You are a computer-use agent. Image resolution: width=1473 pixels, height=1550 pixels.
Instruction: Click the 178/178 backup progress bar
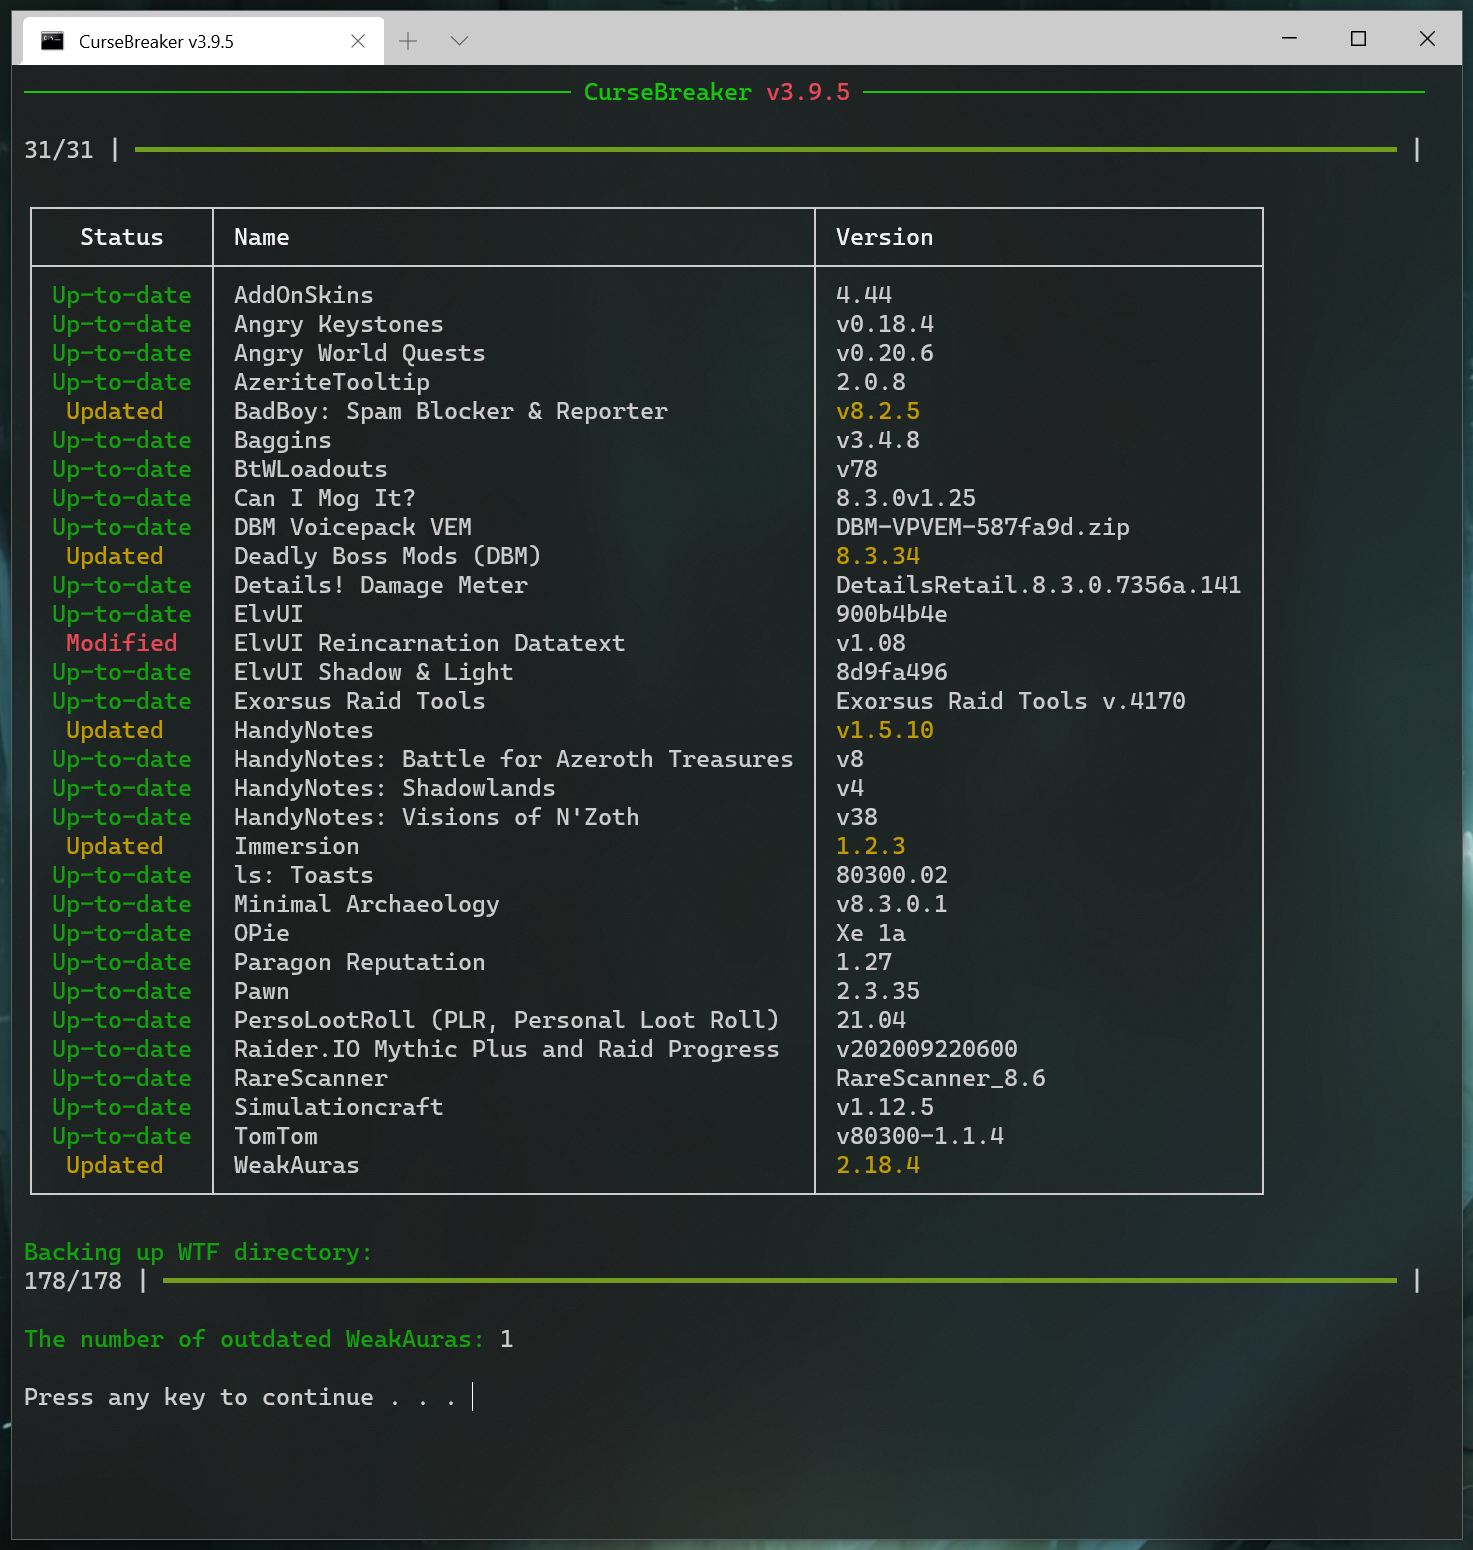pyautogui.click(x=779, y=1281)
